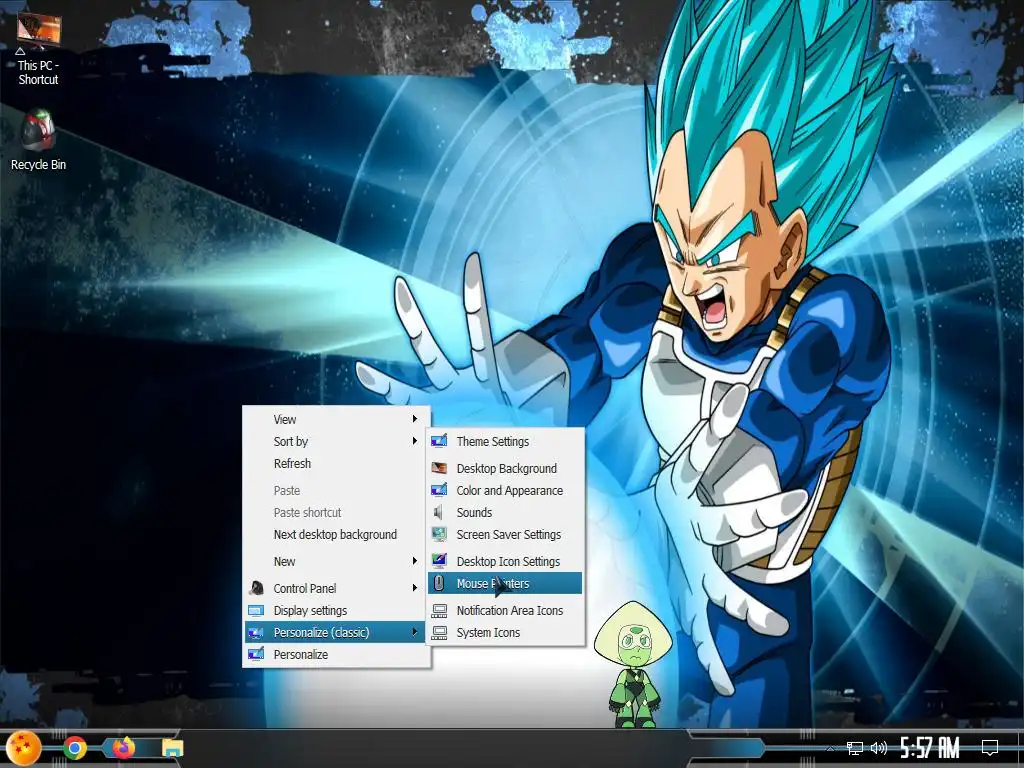Expand the Control Panel submenu arrow

415,588
